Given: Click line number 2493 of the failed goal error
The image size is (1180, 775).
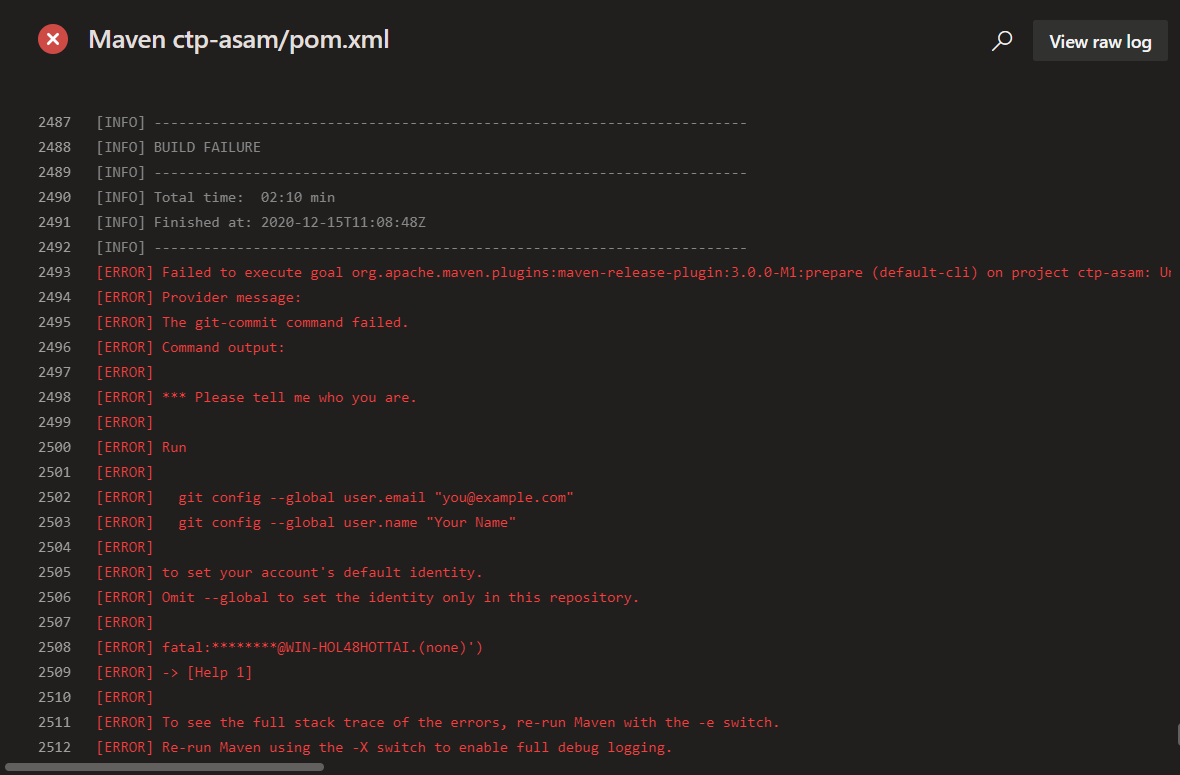Looking at the screenshot, I should pyautogui.click(x=54, y=272).
